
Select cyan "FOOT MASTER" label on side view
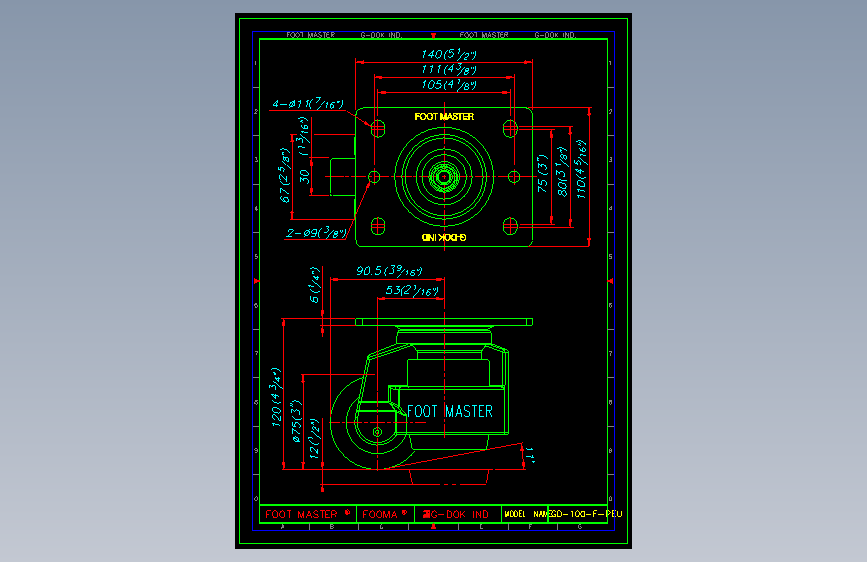tap(450, 411)
